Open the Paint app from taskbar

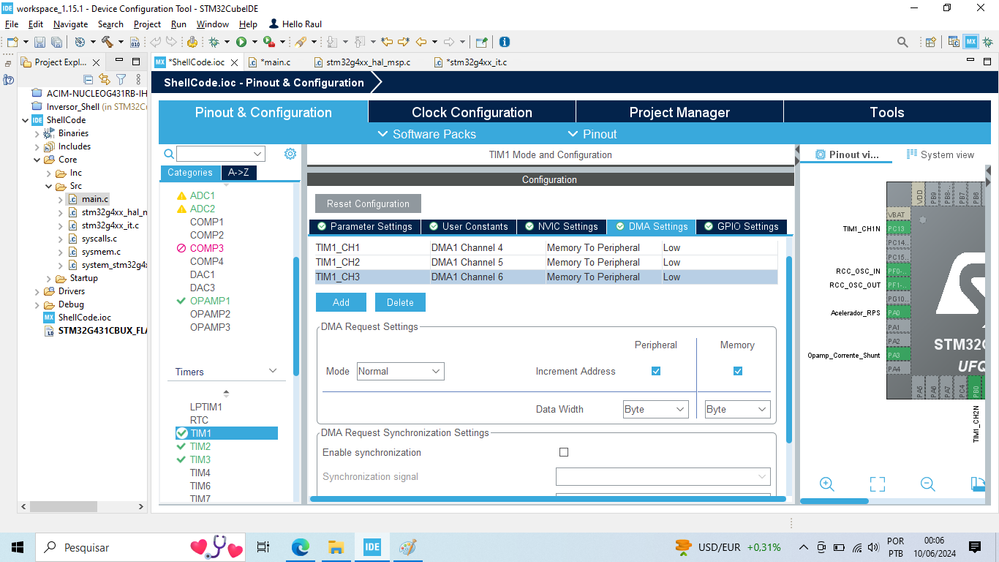coord(408,547)
